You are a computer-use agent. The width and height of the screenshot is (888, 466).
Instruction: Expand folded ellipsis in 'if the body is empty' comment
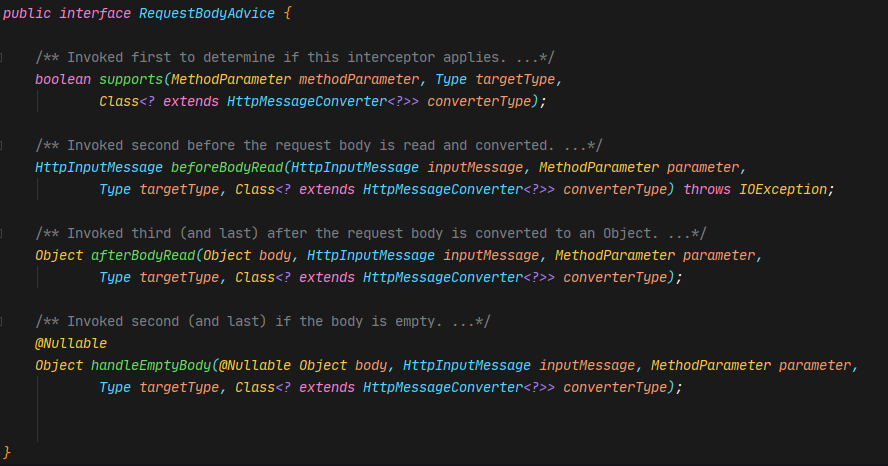463,322
